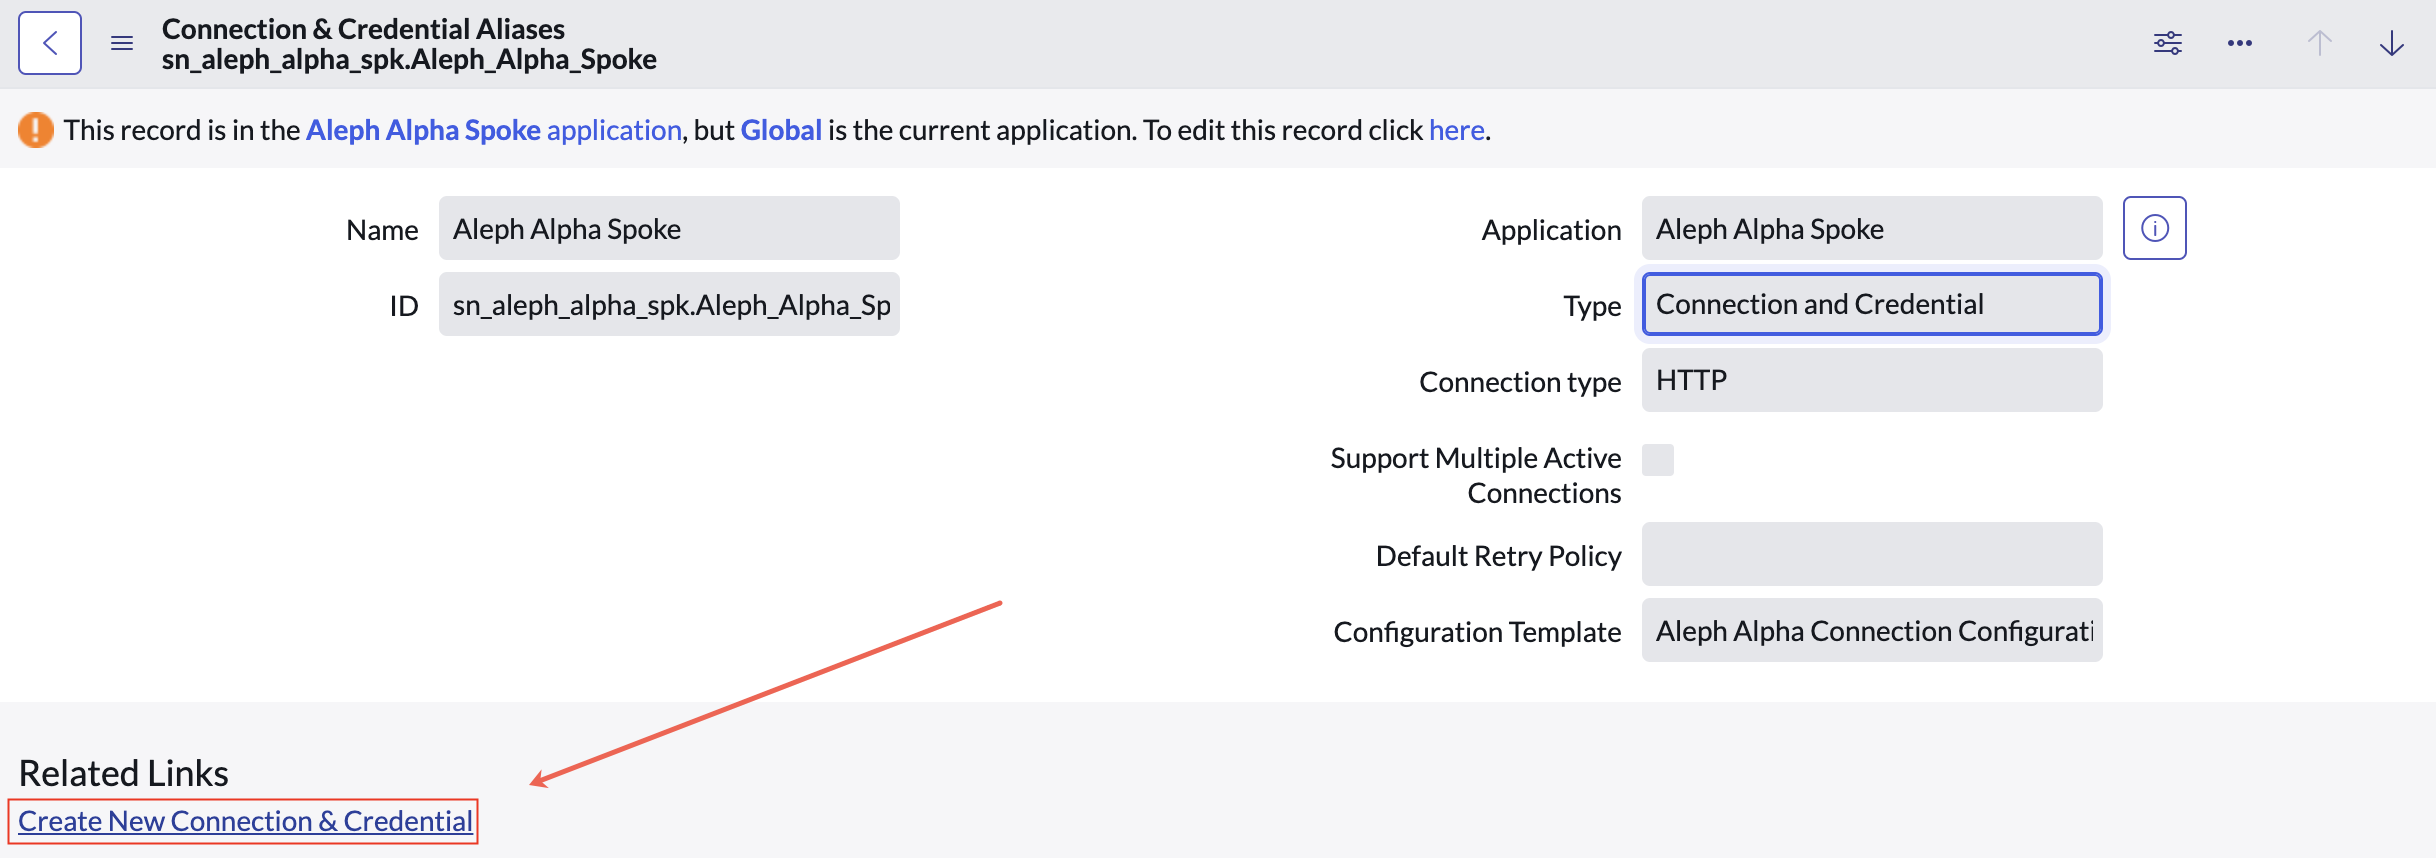Click the Configuration Template label

coord(1477,632)
